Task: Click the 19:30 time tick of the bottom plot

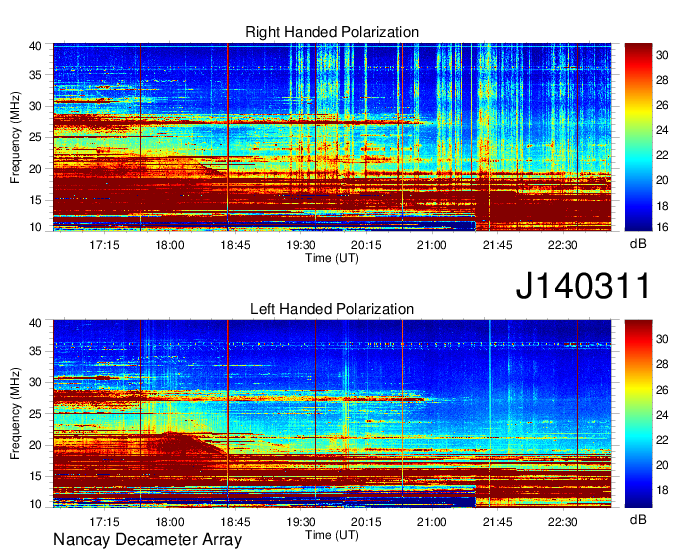Action: pos(301,522)
